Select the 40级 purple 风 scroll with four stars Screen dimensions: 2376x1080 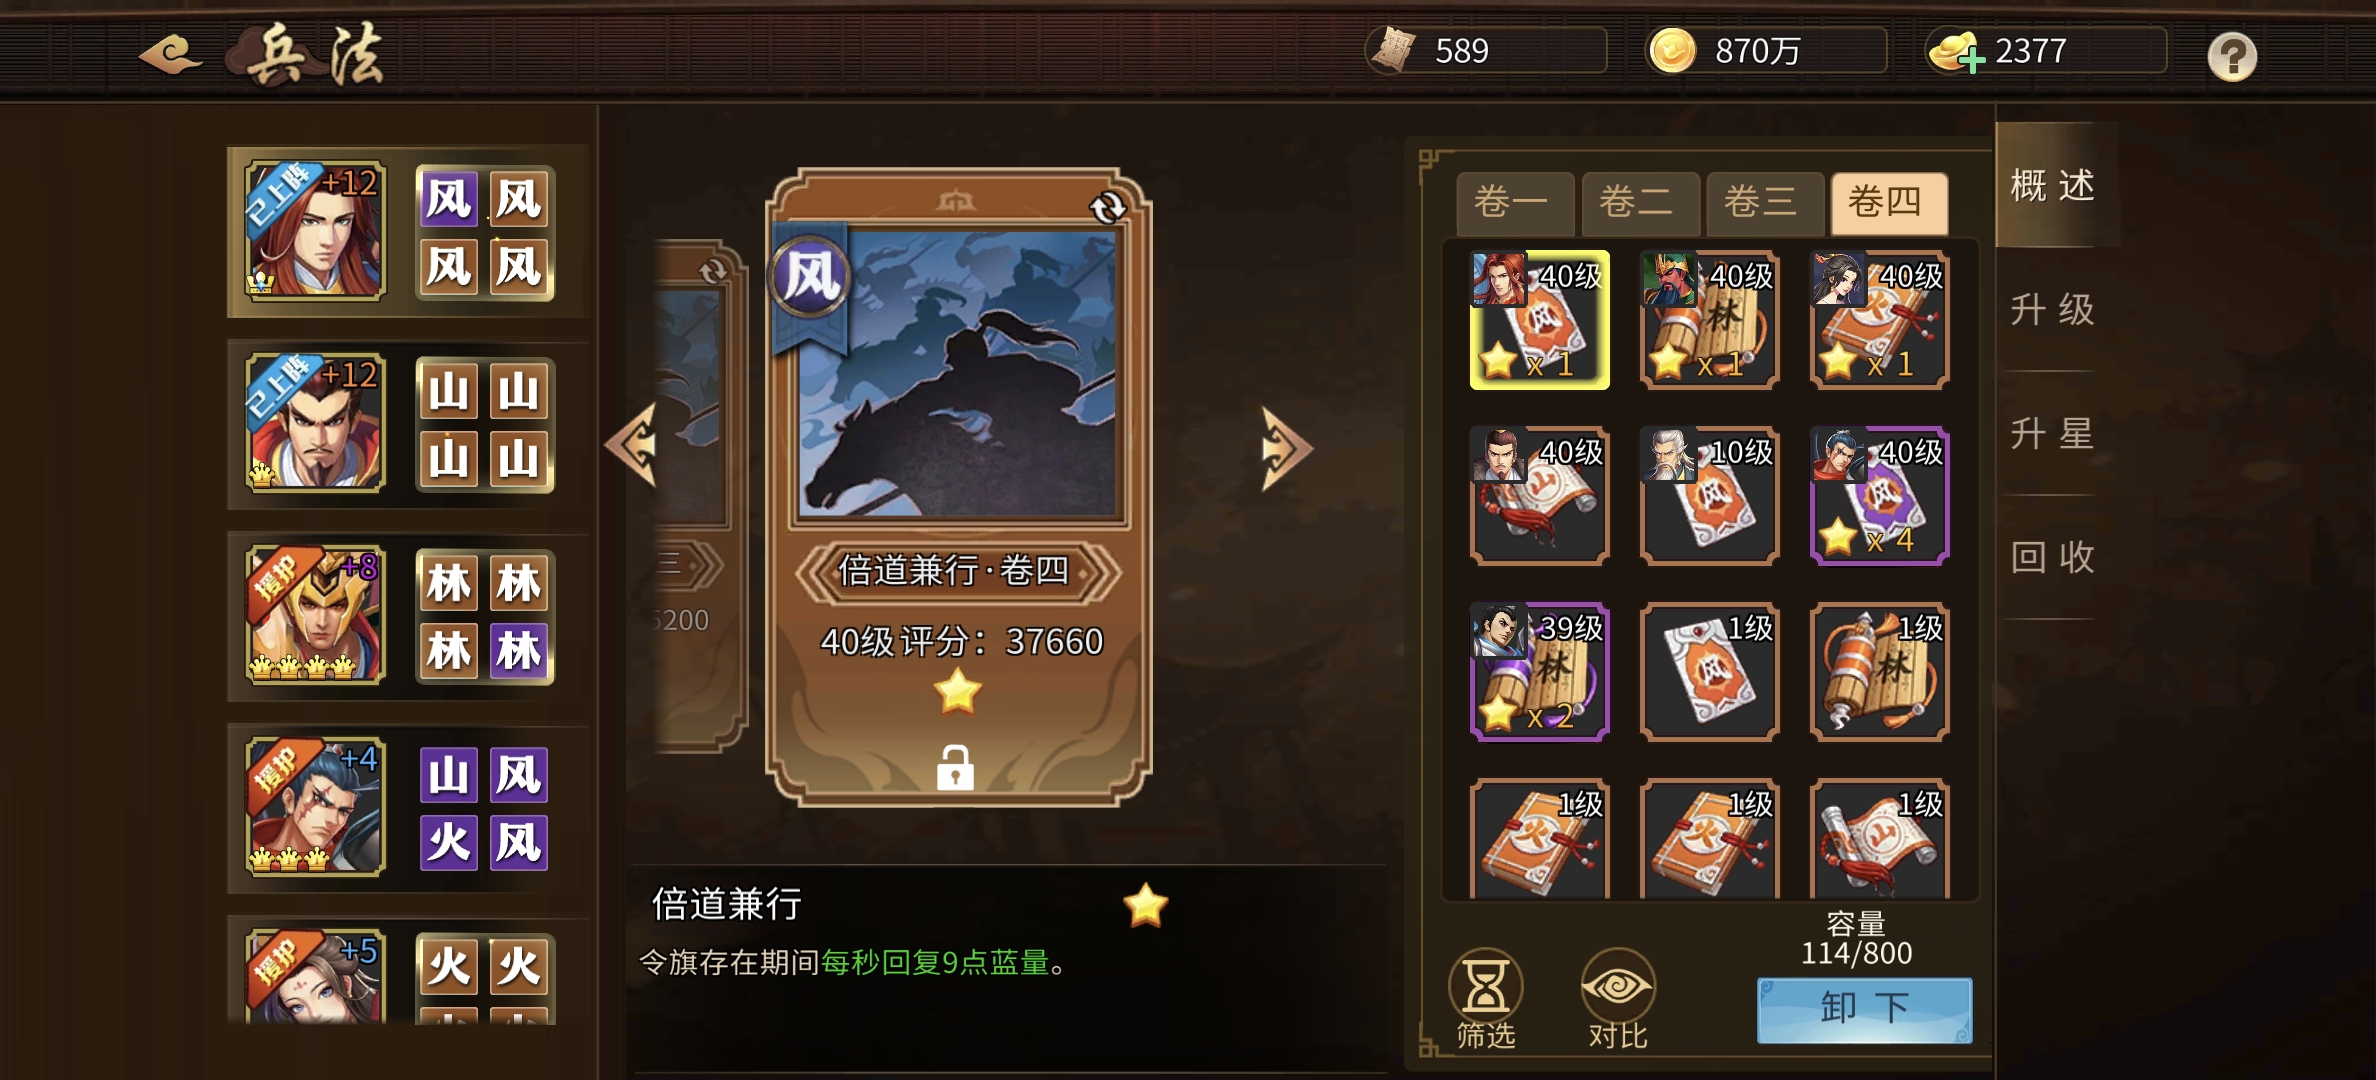pos(1879,496)
